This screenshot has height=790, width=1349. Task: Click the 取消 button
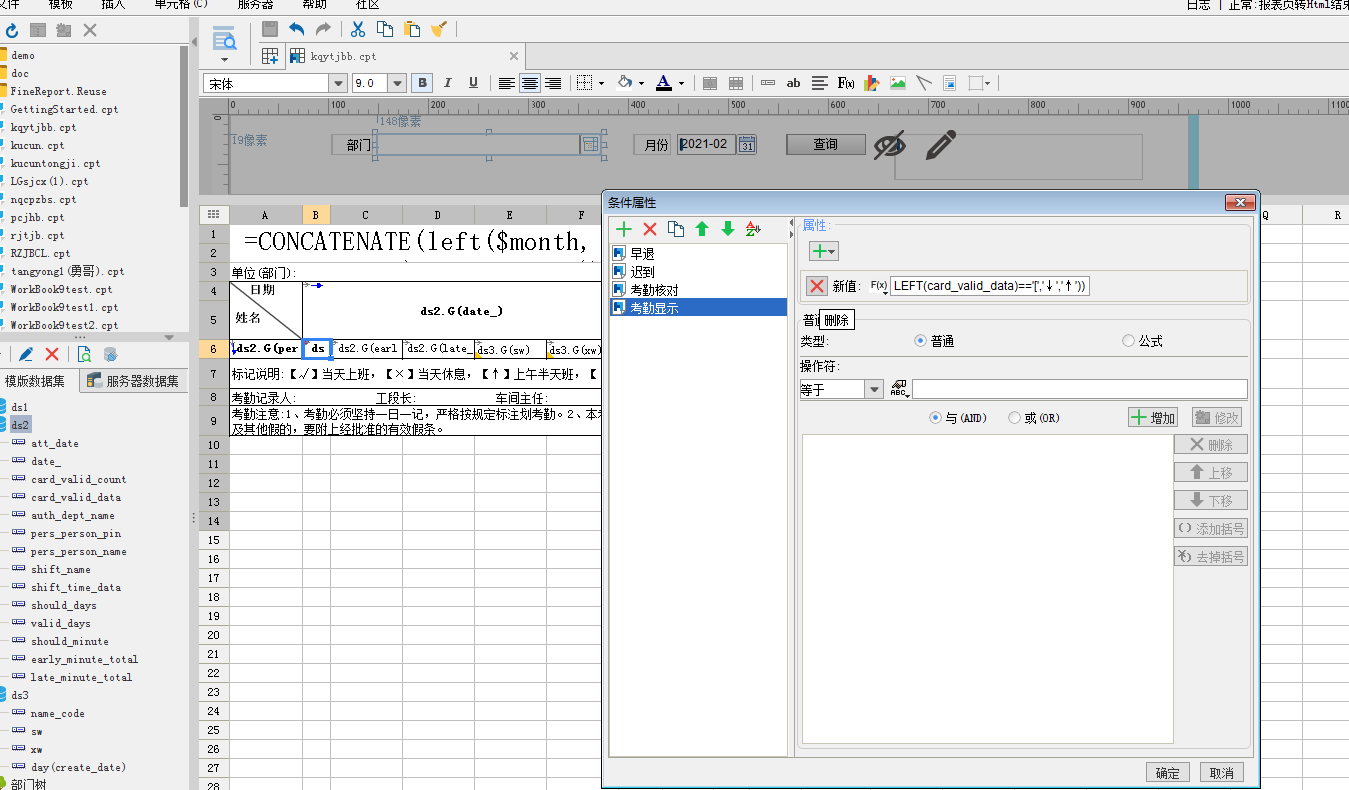point(1221,773)
